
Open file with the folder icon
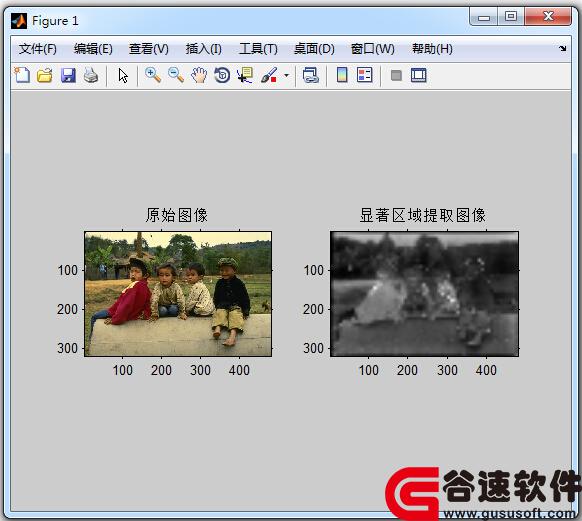[x=45, y=75]
